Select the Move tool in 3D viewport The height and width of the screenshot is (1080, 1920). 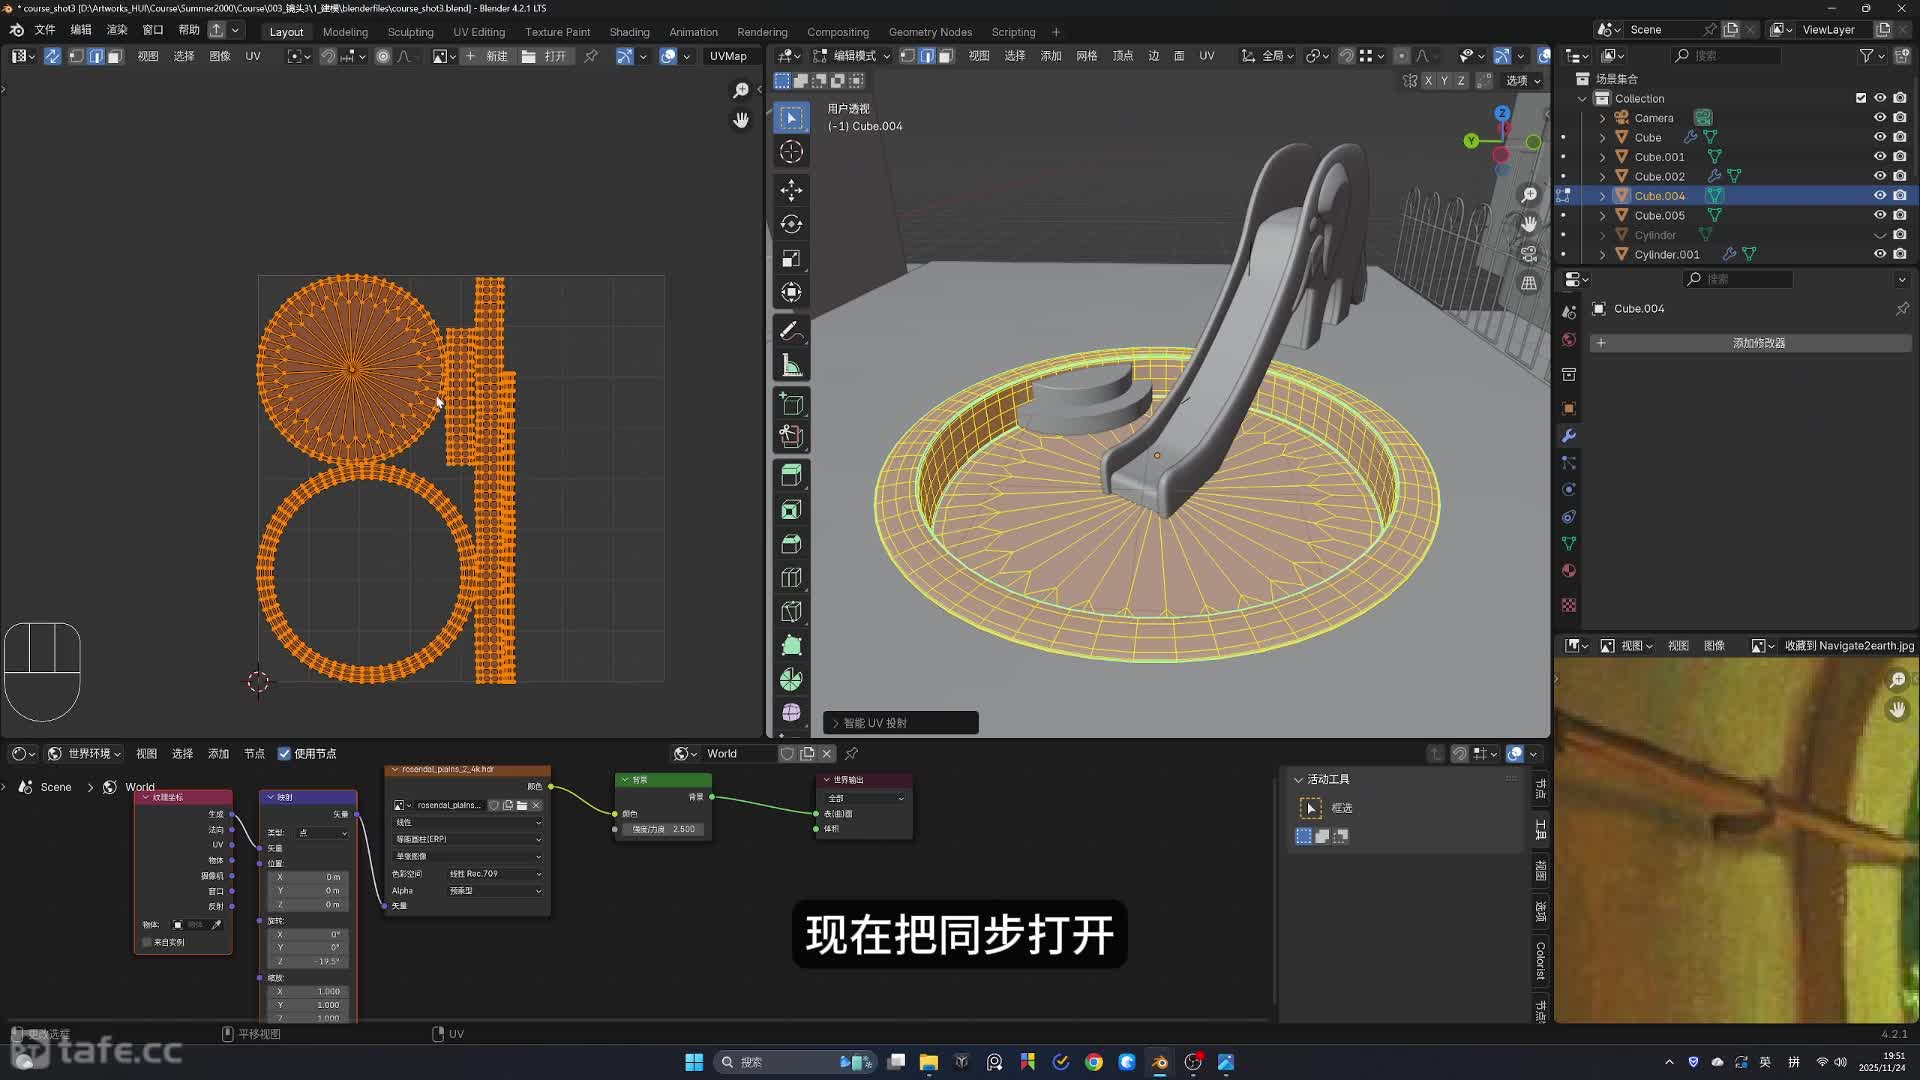[x=791, y=190]
